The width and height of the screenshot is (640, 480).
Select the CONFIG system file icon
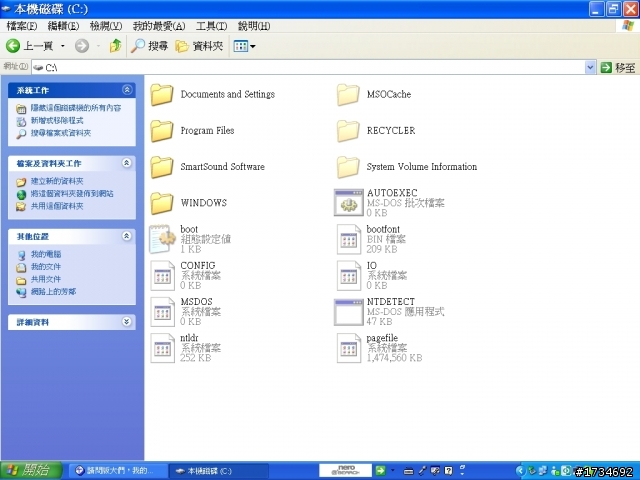pyautogui.click(x=162, y=276)
